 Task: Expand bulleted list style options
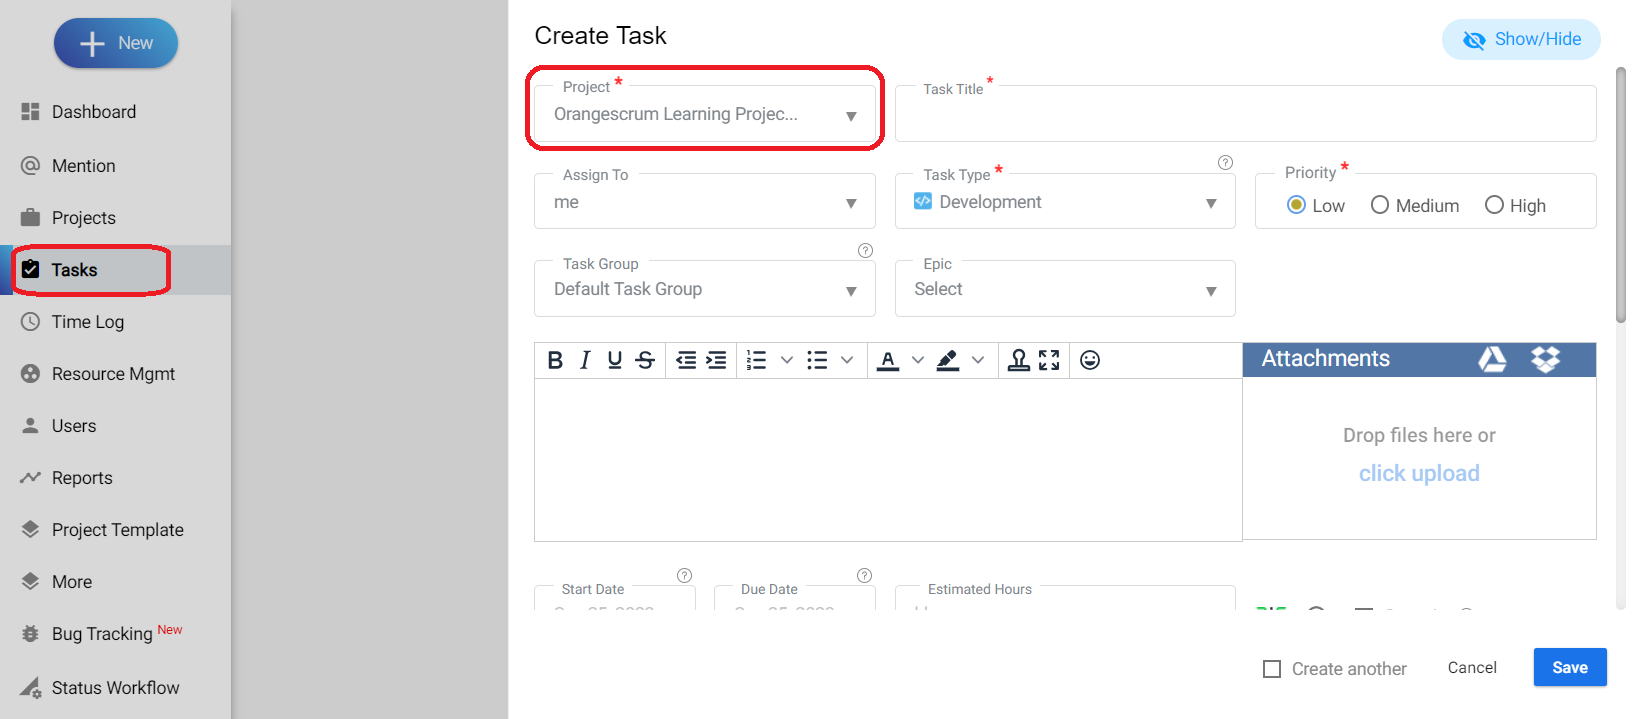(x=847, y=360)
